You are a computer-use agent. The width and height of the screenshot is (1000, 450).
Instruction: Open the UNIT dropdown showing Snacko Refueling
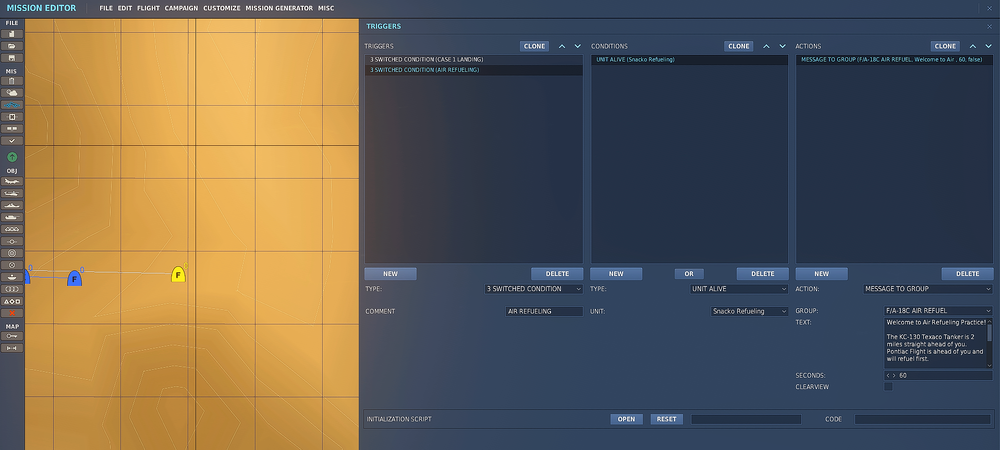point(749,312)
